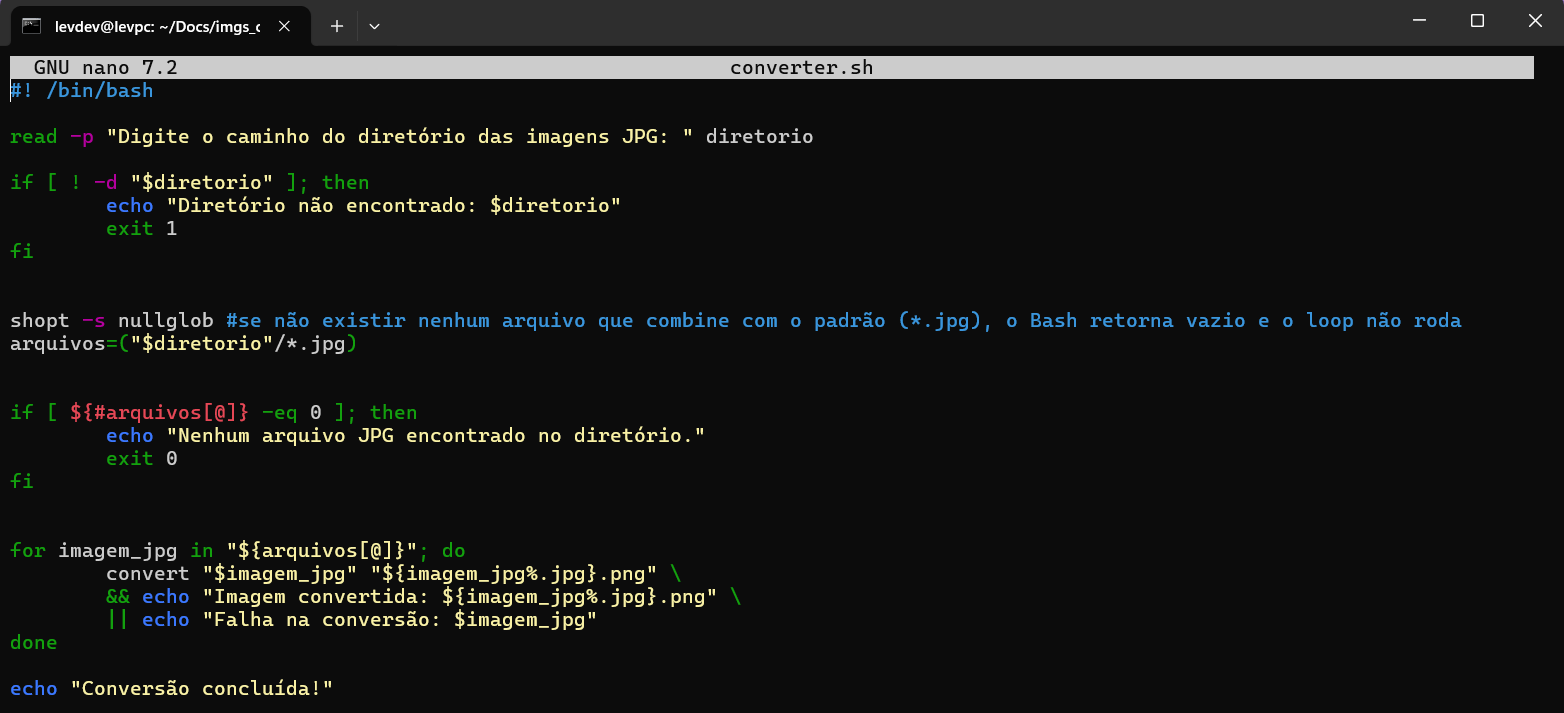This screenshot has width=1564, height=713.
Task: Click the 'diretorio' variable after the read prompt
Action: click(759, 137)
